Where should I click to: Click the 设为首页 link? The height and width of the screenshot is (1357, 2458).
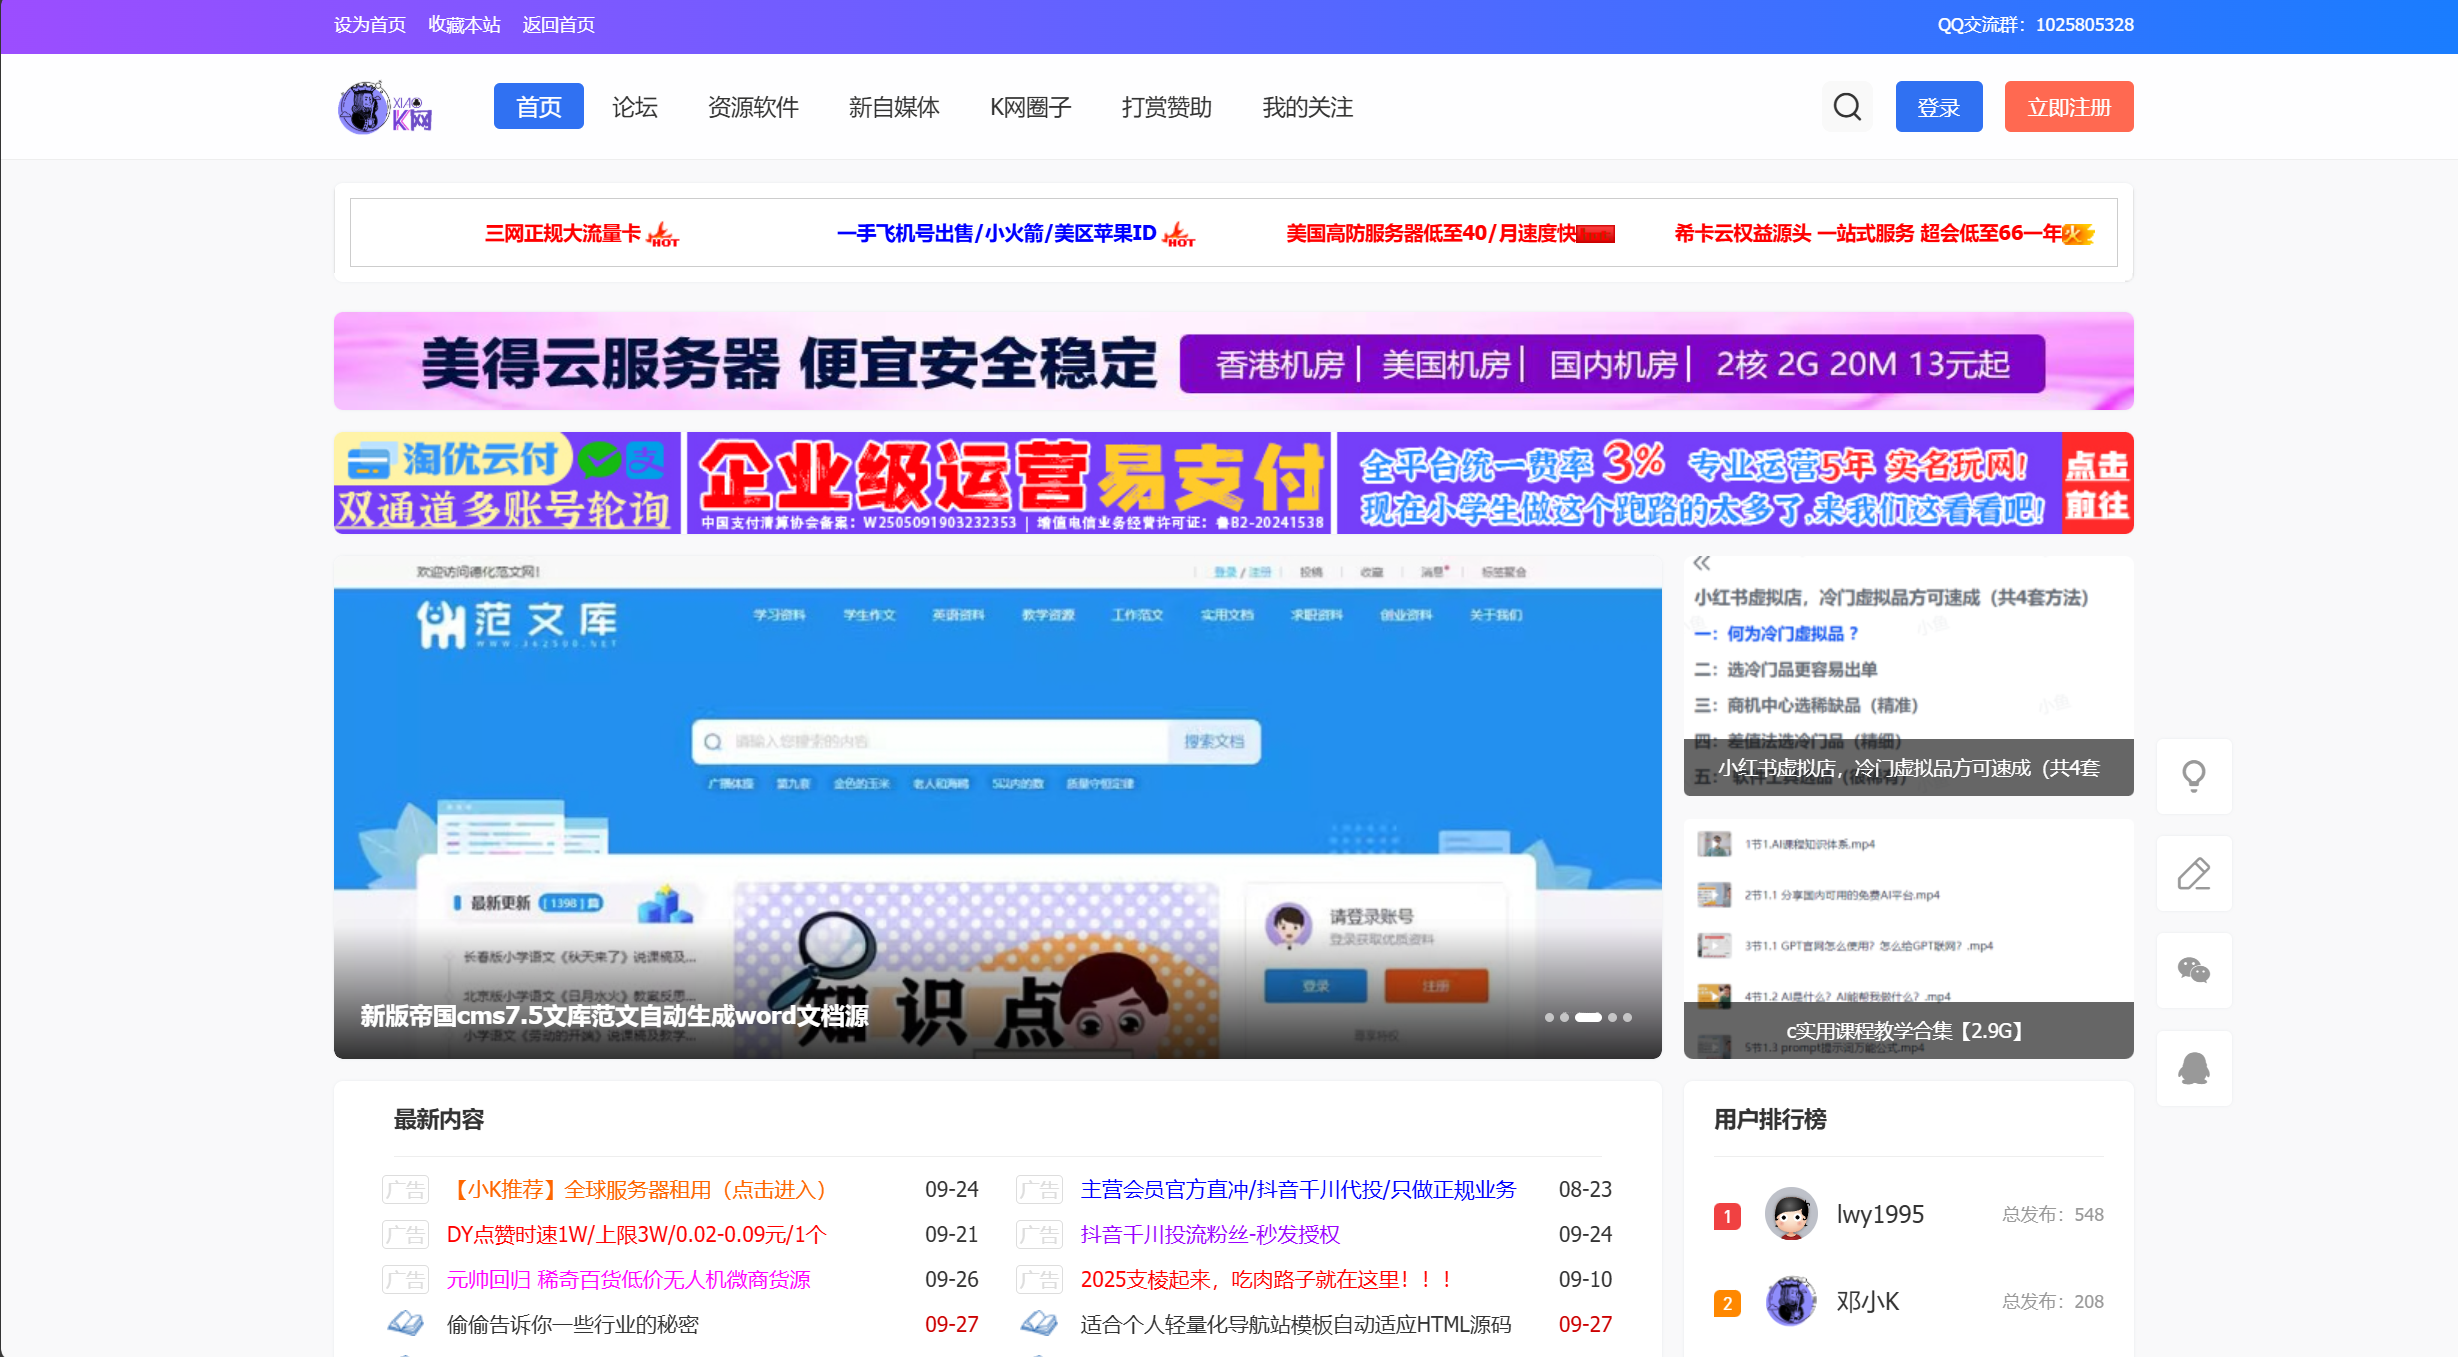point(368,24)
